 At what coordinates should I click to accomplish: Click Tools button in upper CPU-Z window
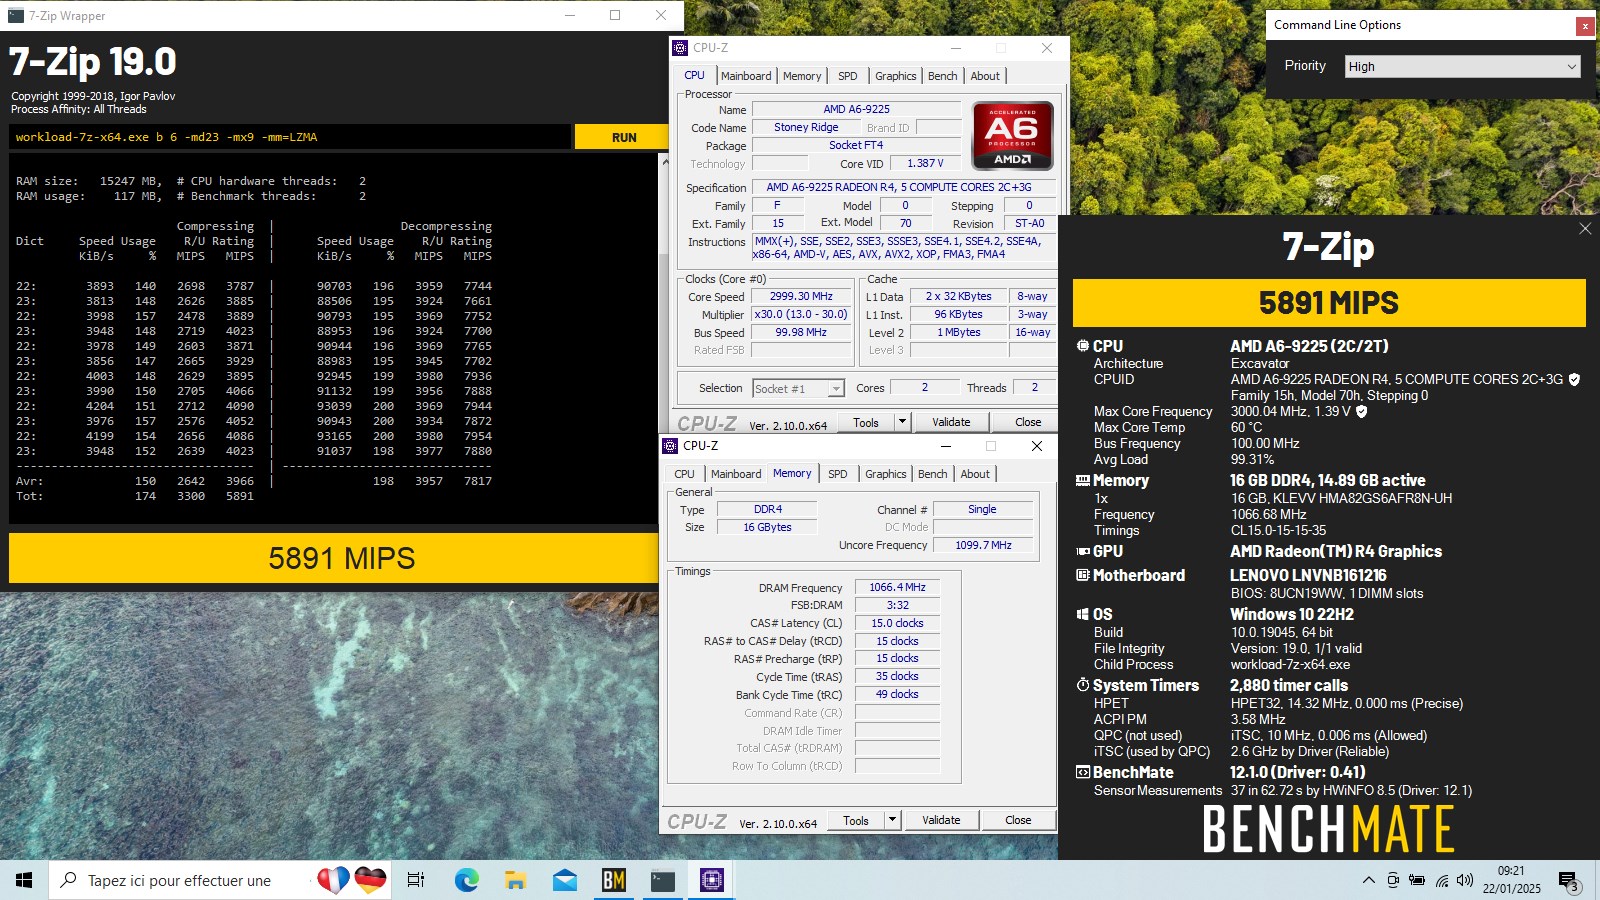(x=866, y=423)
